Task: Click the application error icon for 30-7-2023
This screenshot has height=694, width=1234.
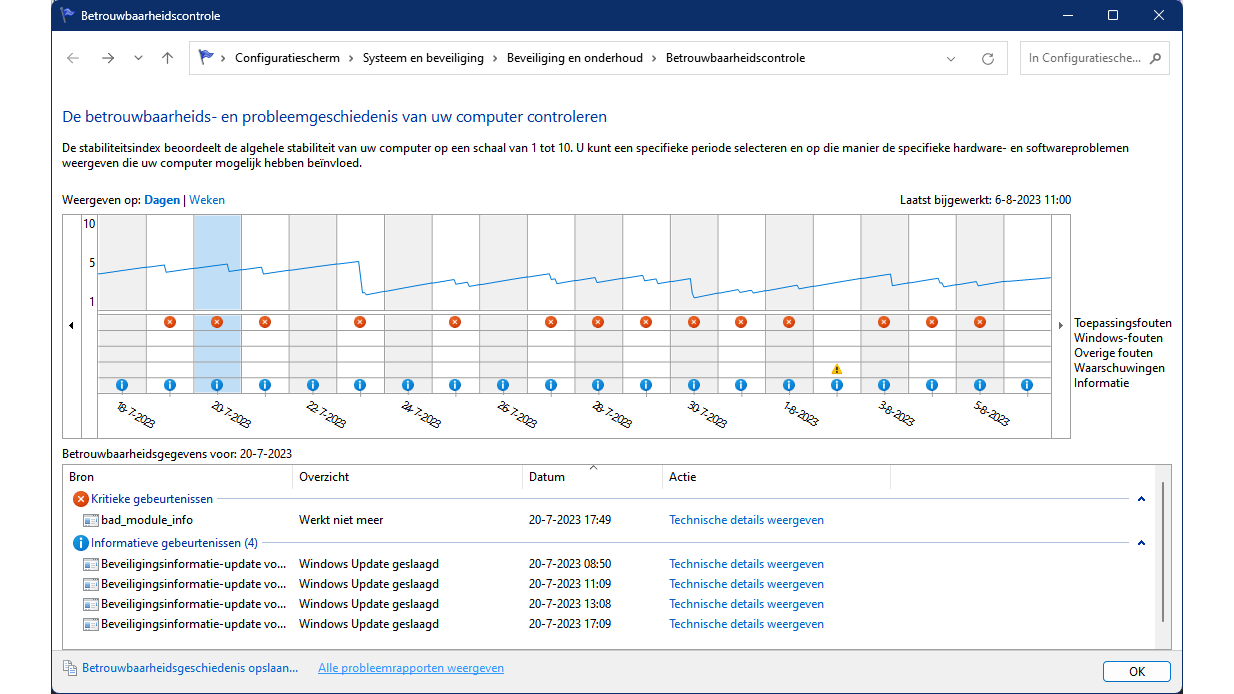Action: pos(693,322)
